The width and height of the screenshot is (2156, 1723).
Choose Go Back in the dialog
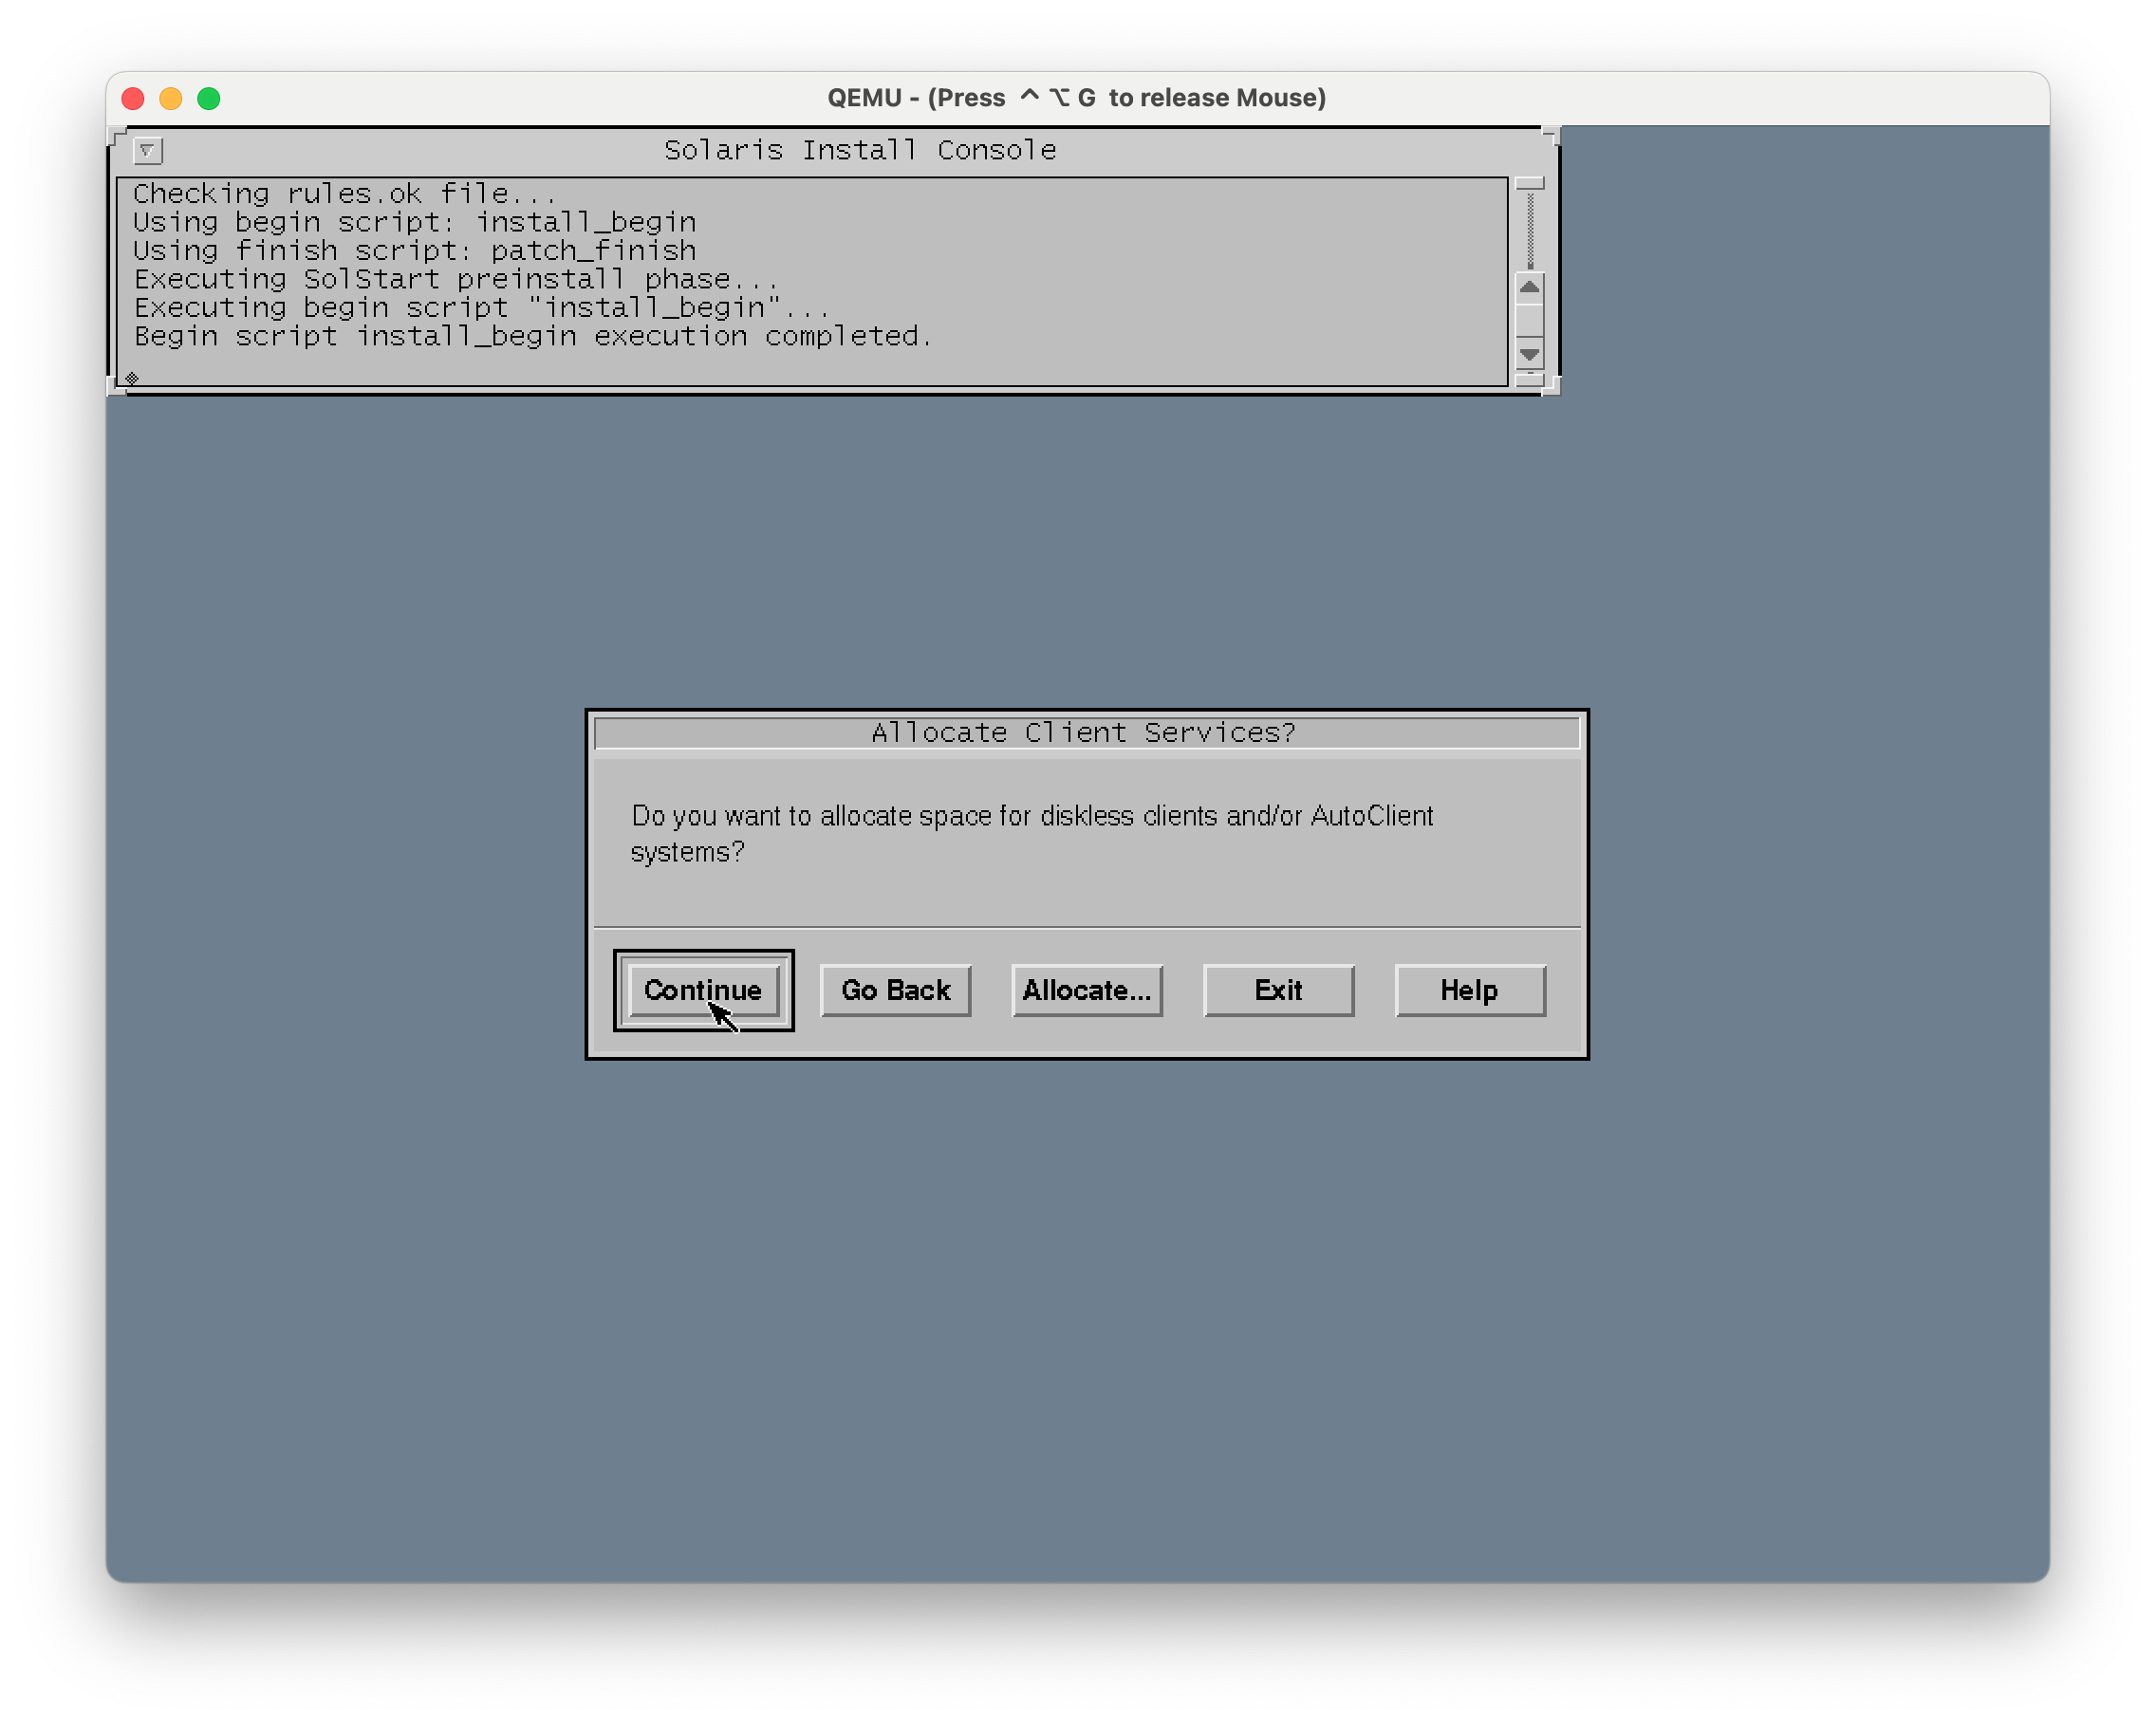(x=895, y=990)
